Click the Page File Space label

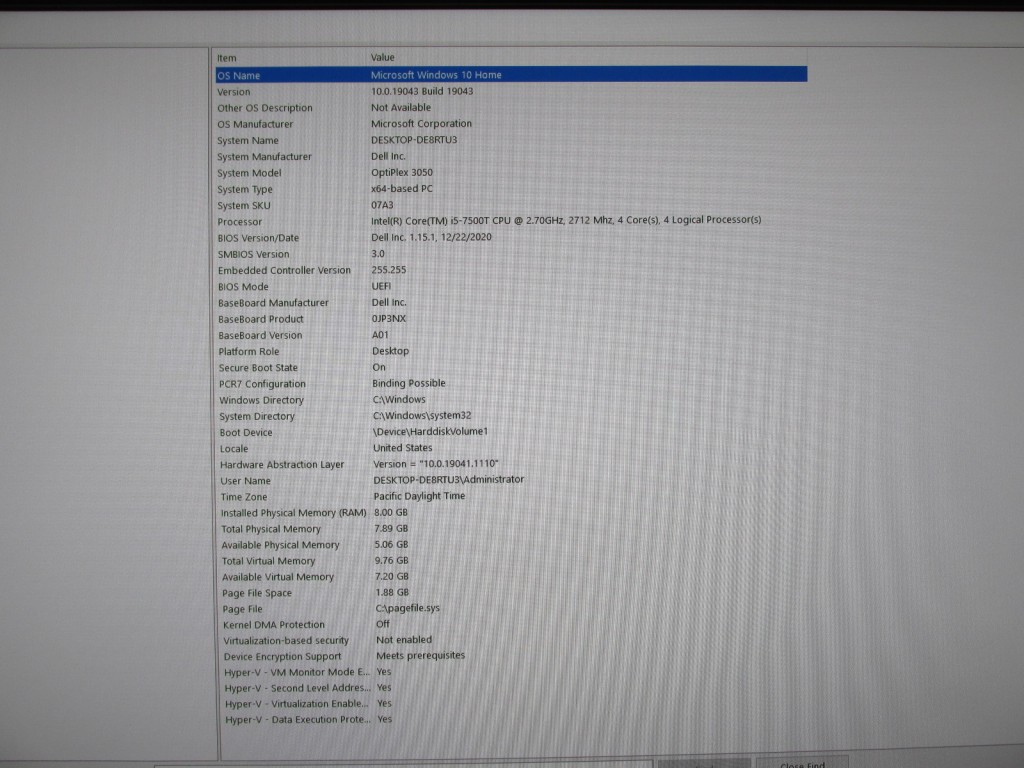pos(257,593)
